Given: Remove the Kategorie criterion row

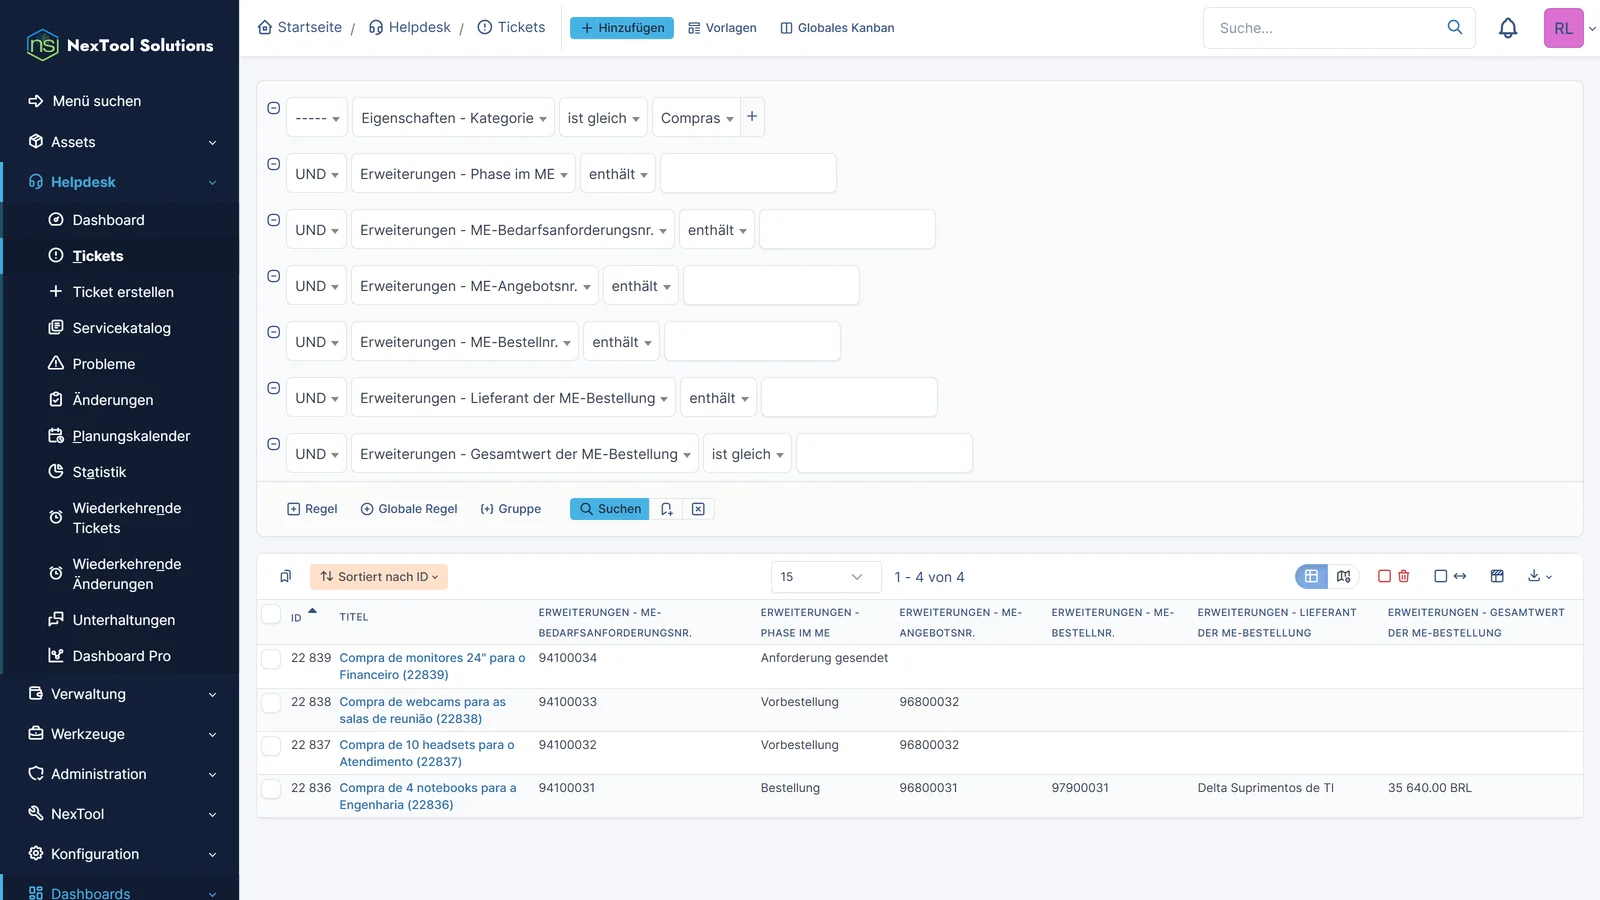Looking at the screenshot, I should click(273, 108).
